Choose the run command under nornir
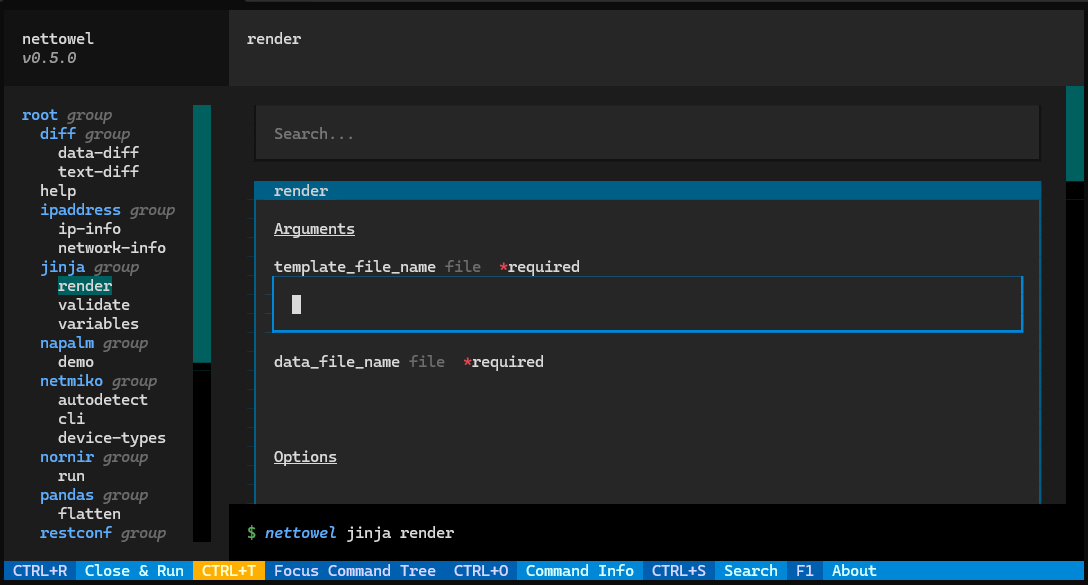The height and width of the screenshot is (585, 1088). (71, 476)
